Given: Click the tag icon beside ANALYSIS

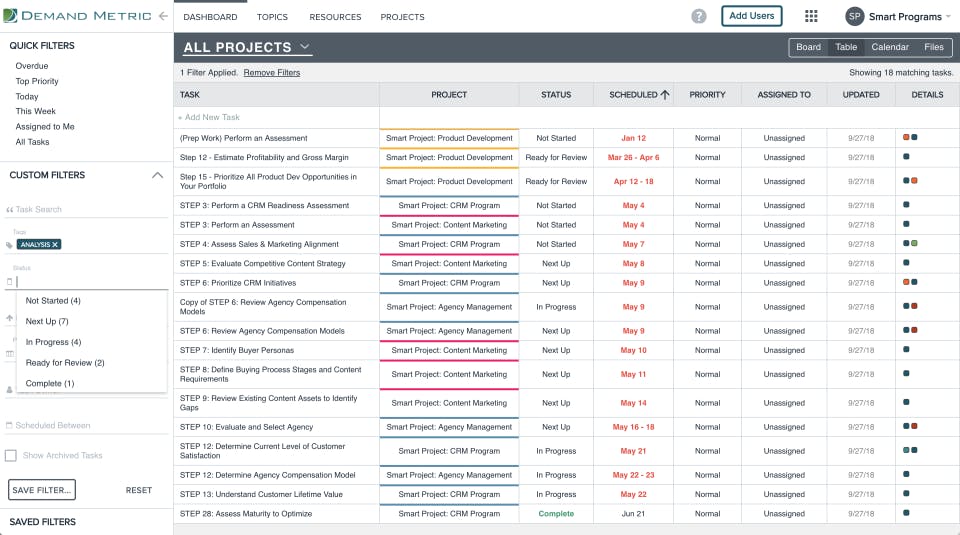Looking at the screenshot, I should [9, 245].
